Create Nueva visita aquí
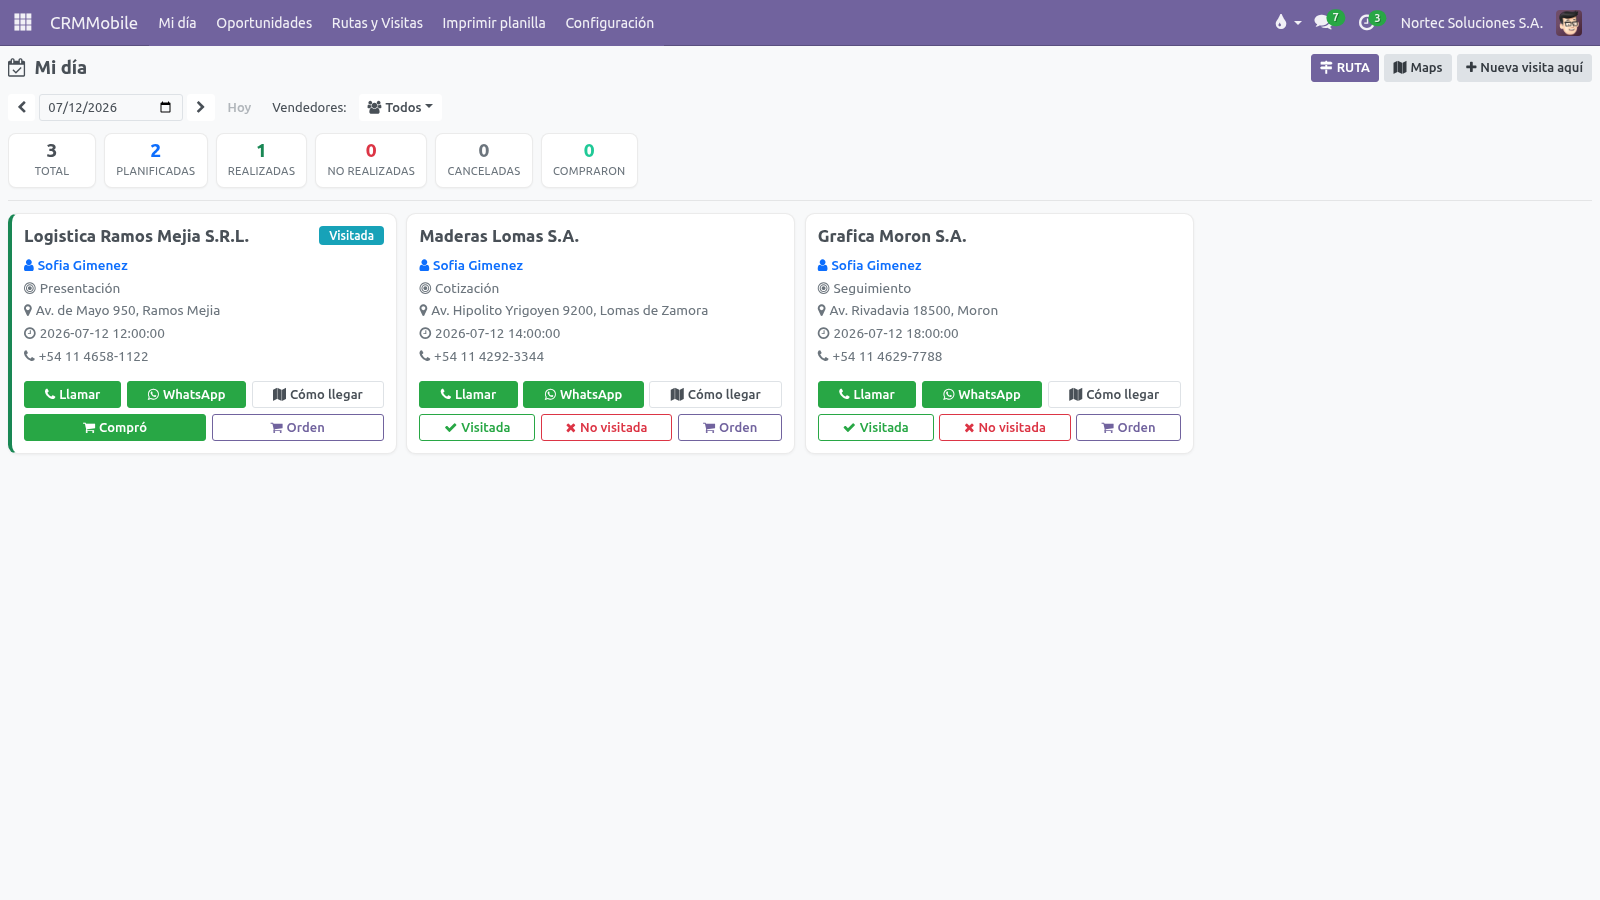 (x=1524, y=68)
